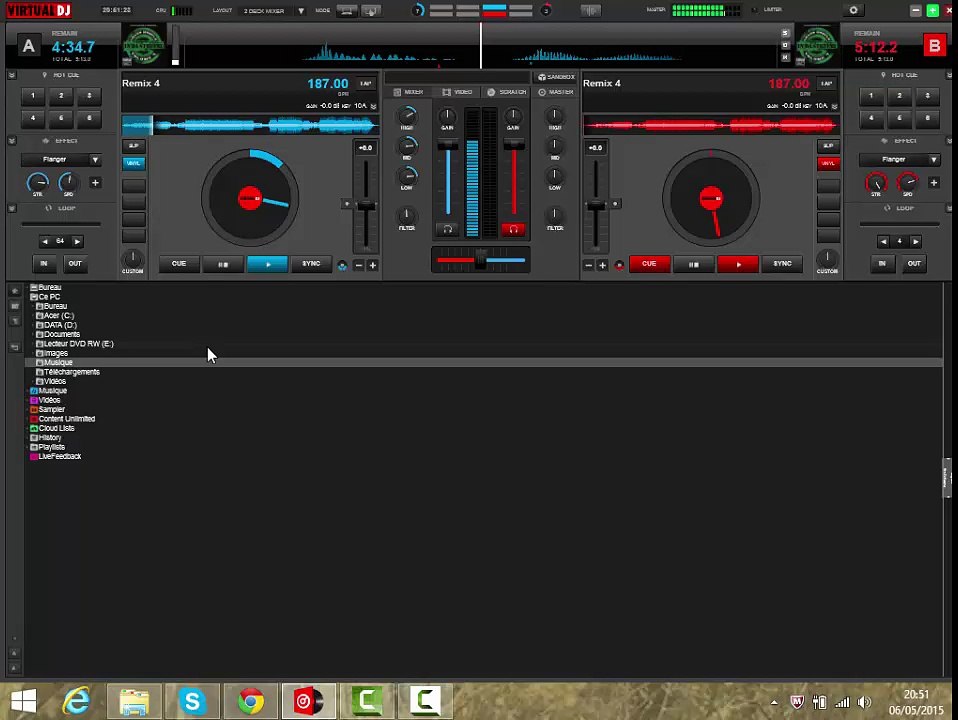Click the SYNC button on deck B
The height and width of the screenshot is (720, 958).
(782, 264)
